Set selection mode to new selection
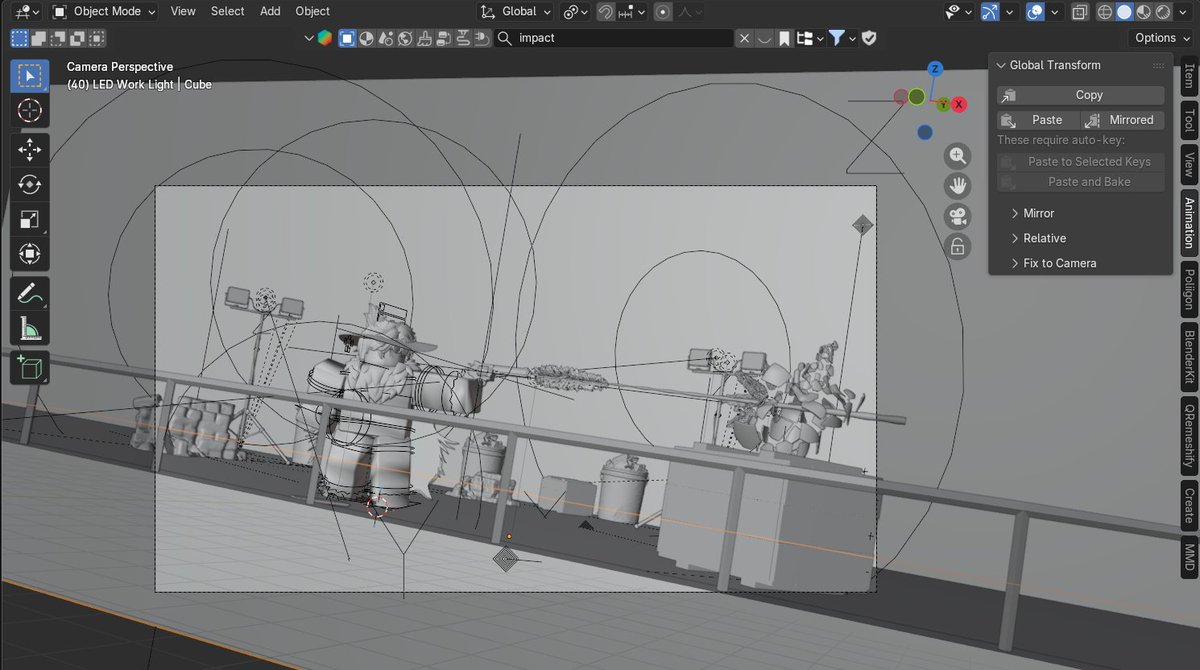Image resolution: width=1200 pixels, height=670 pixels. pos(20,38)
